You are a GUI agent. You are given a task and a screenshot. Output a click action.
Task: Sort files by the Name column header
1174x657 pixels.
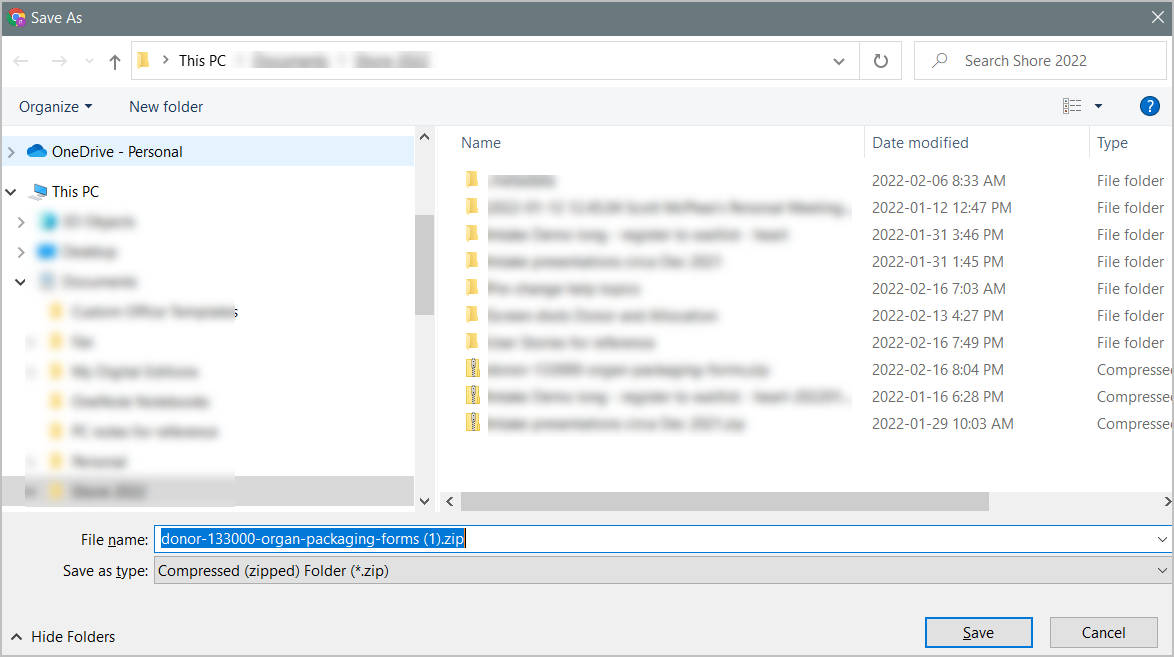click(x=481, y=143)
